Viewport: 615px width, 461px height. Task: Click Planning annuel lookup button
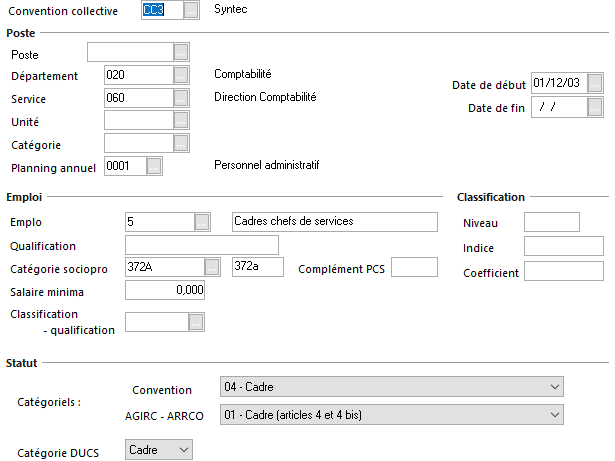pos(154,167)
